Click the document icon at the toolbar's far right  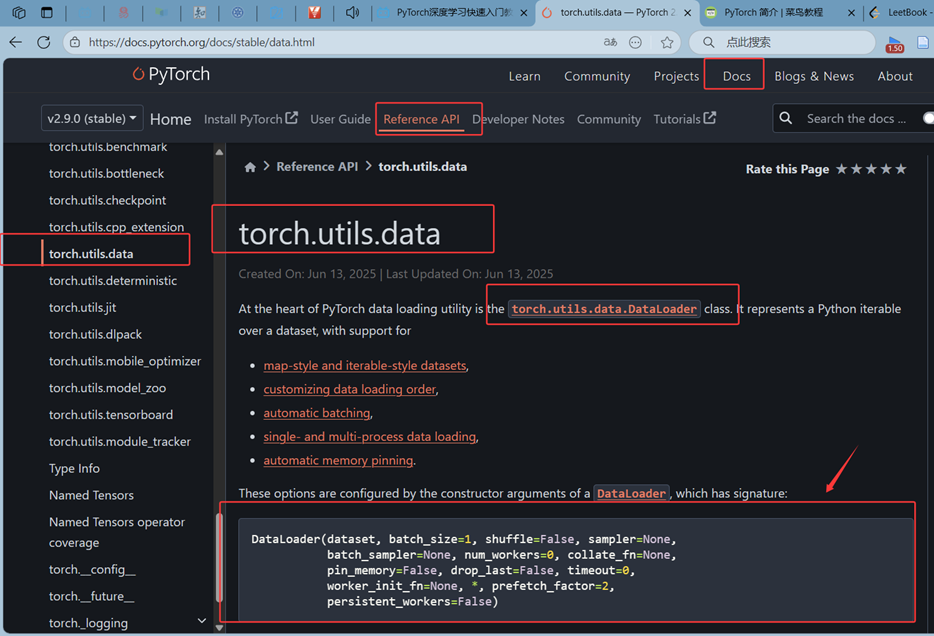pyautogui.click(x=923, y=42)
